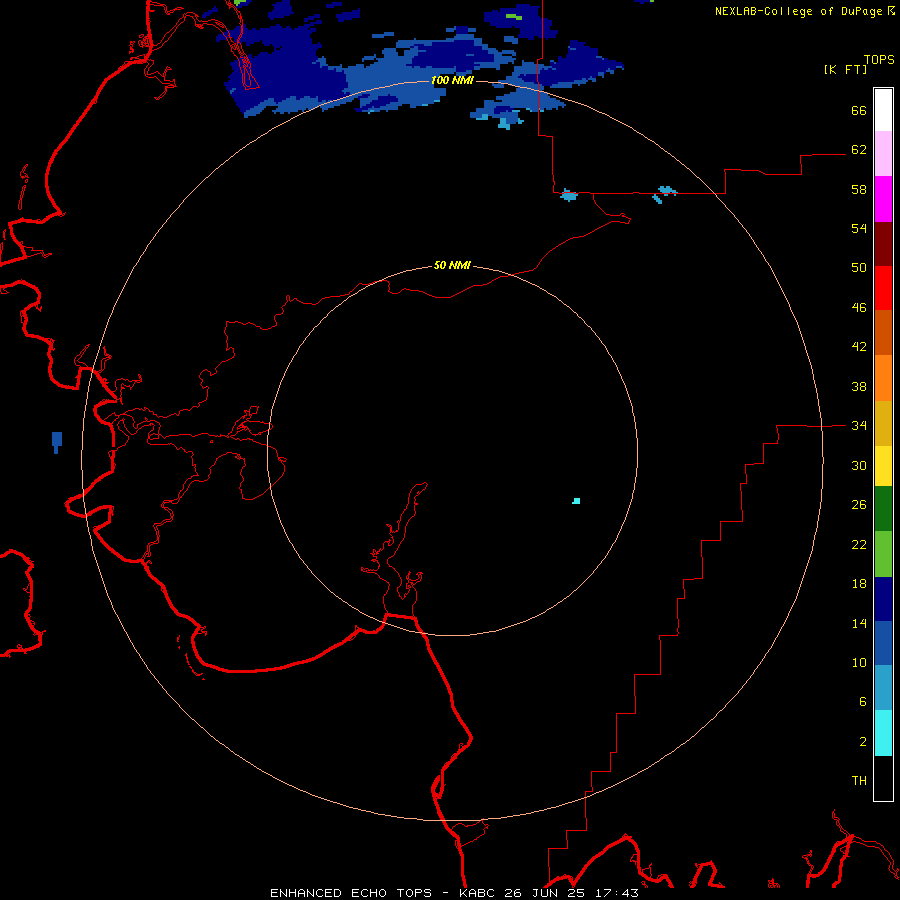Screen dimensions: 900x900
Task: Click the legend value 42
Action: click(x=859, y=347)
